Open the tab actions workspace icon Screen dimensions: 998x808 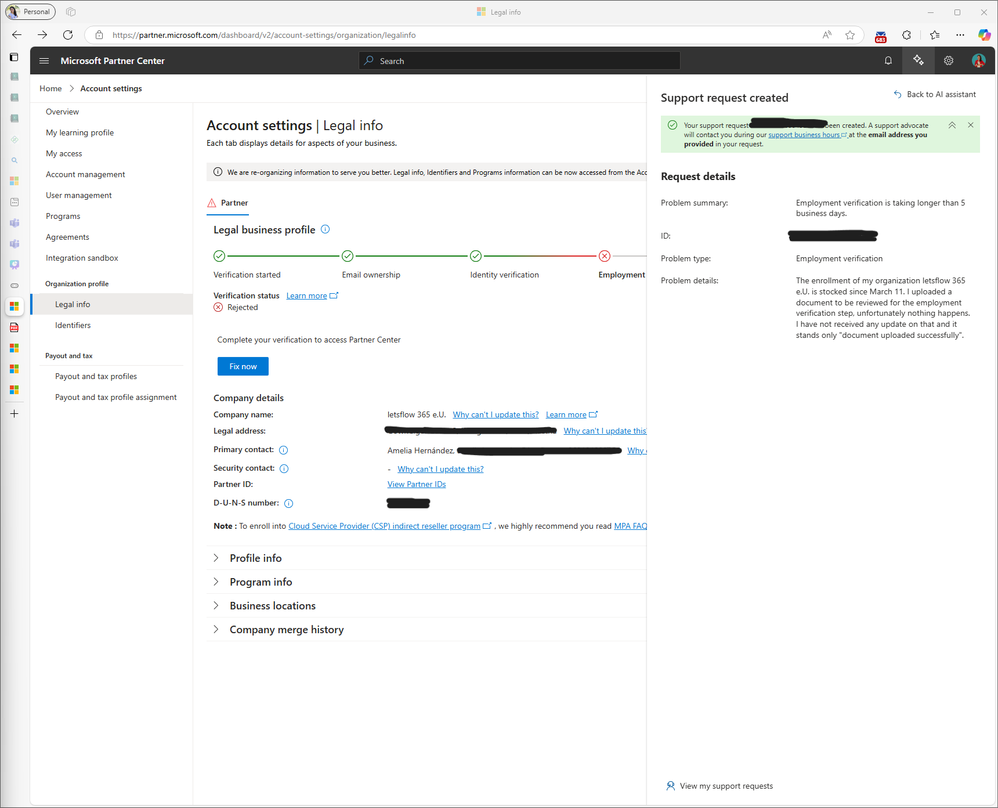pos(71,11)
